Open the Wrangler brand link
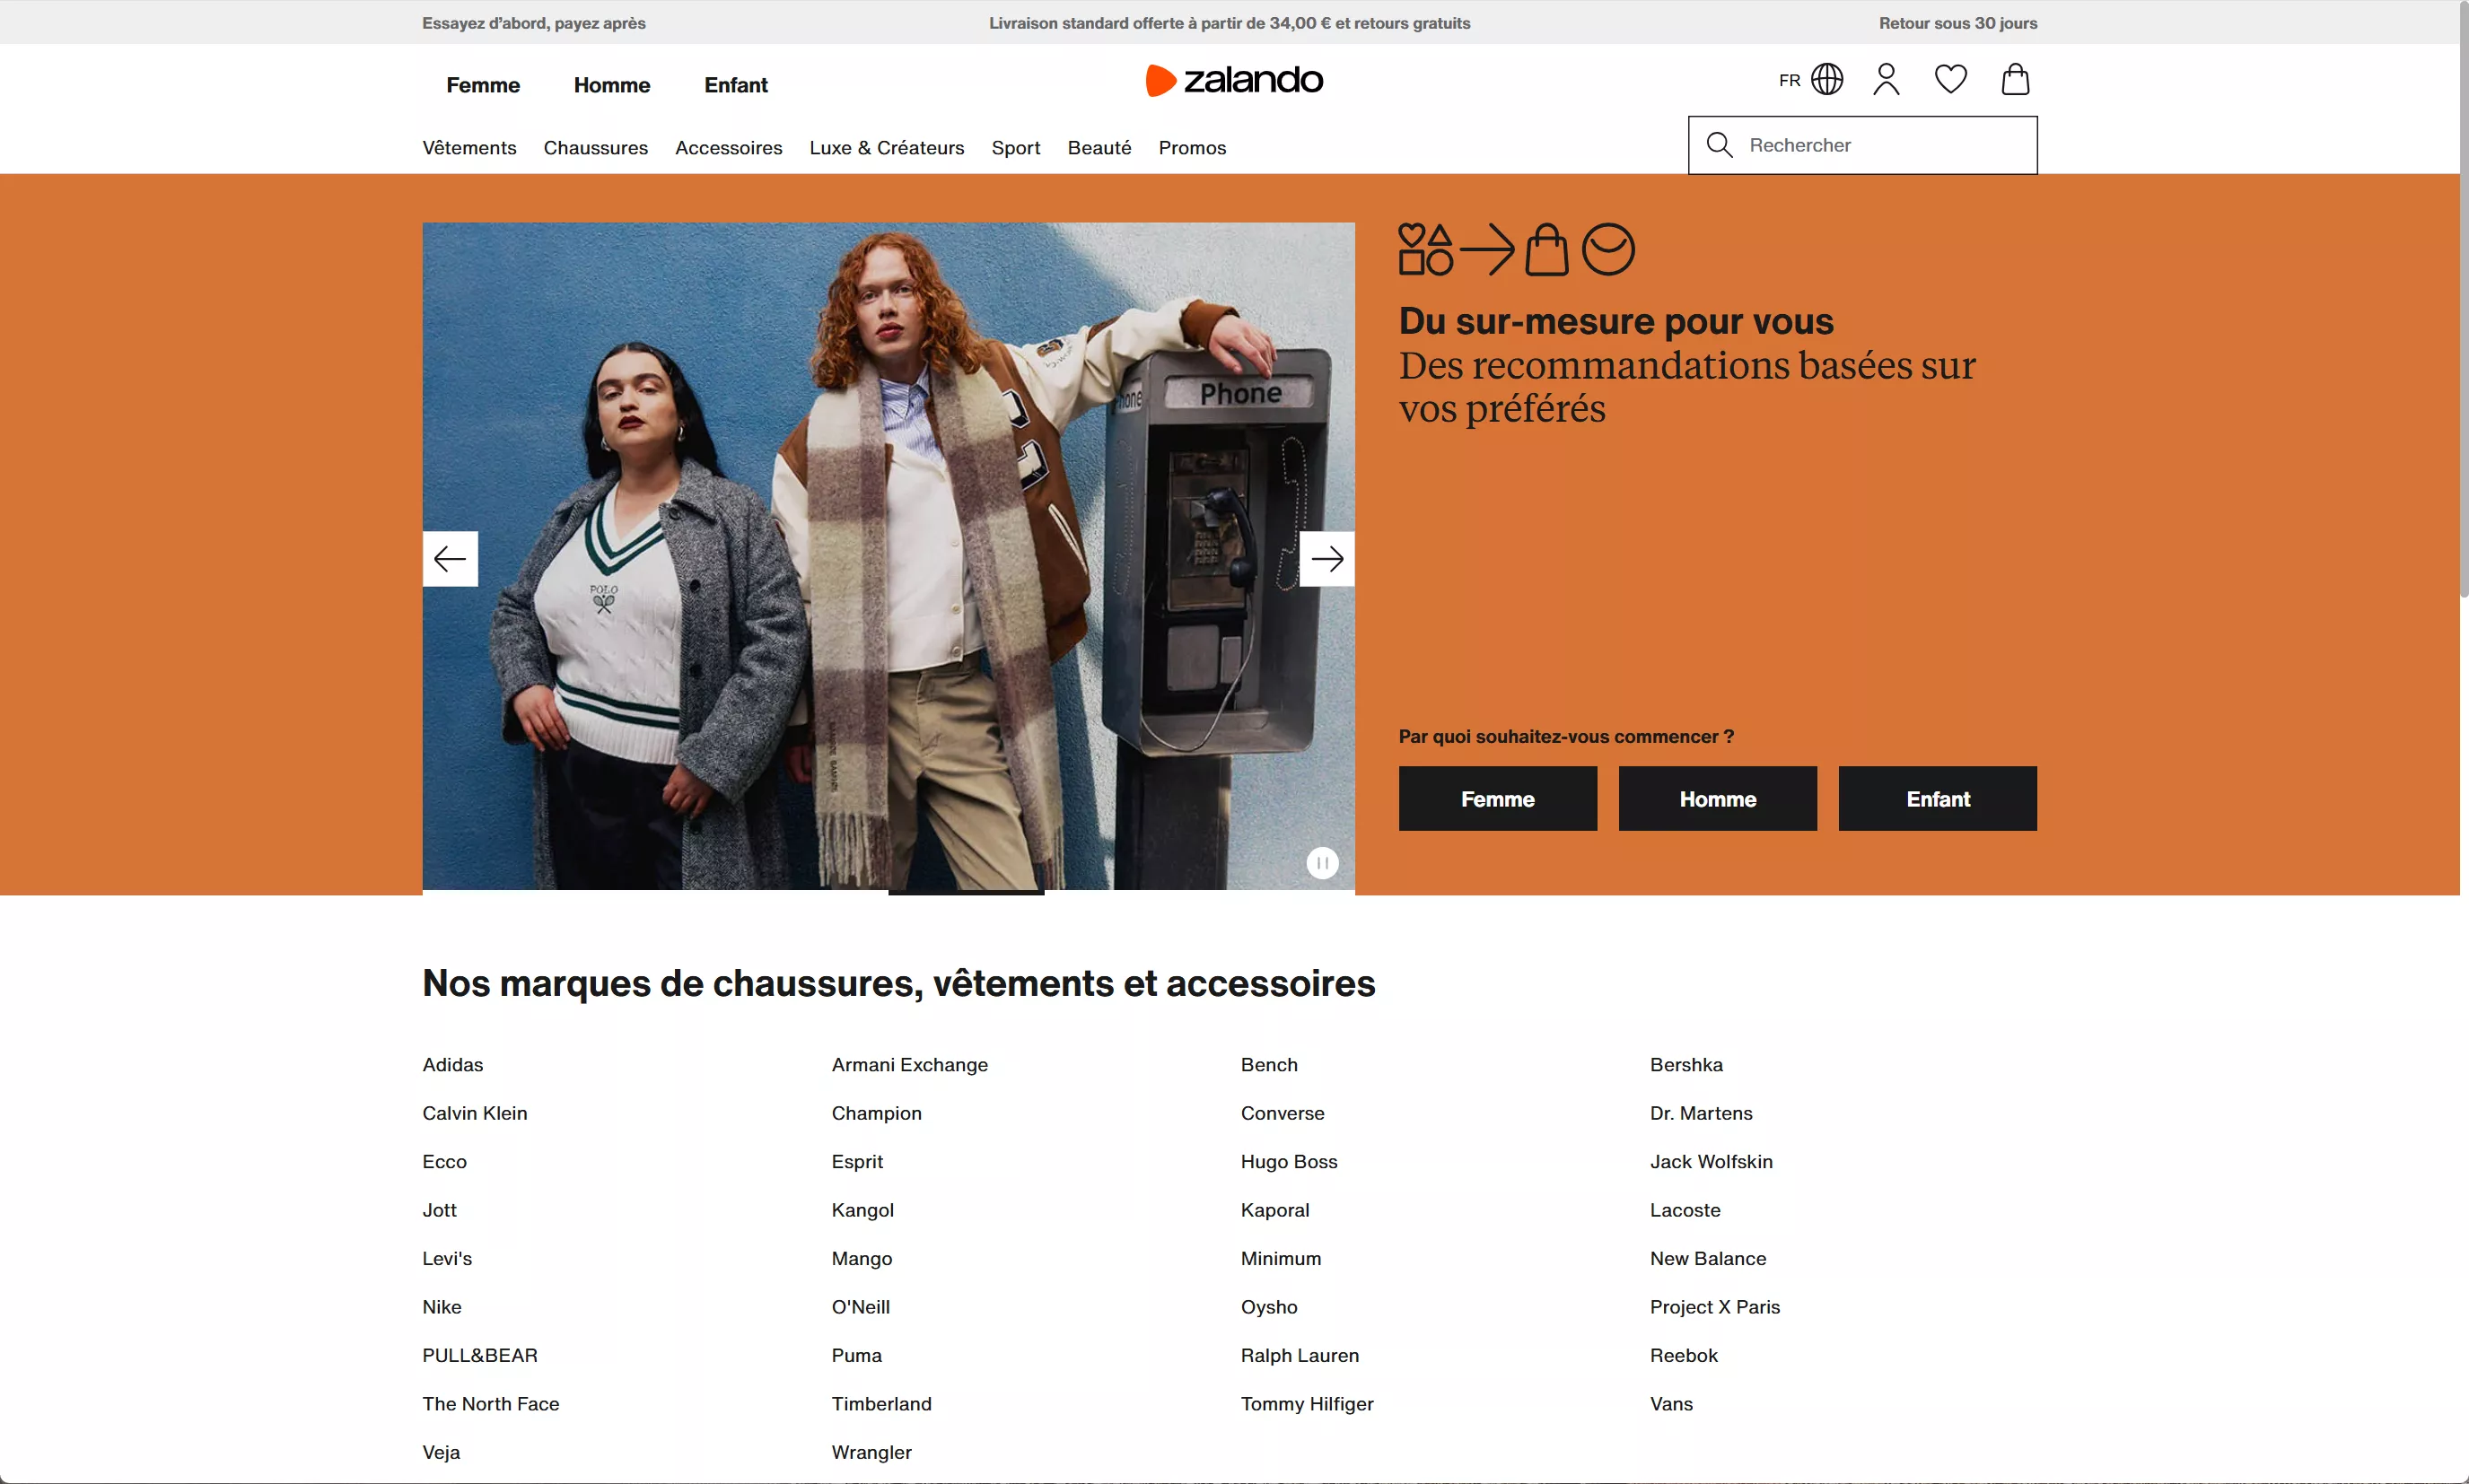The height and width of the screenshot is (1484, 2469). coord(872,1453)
